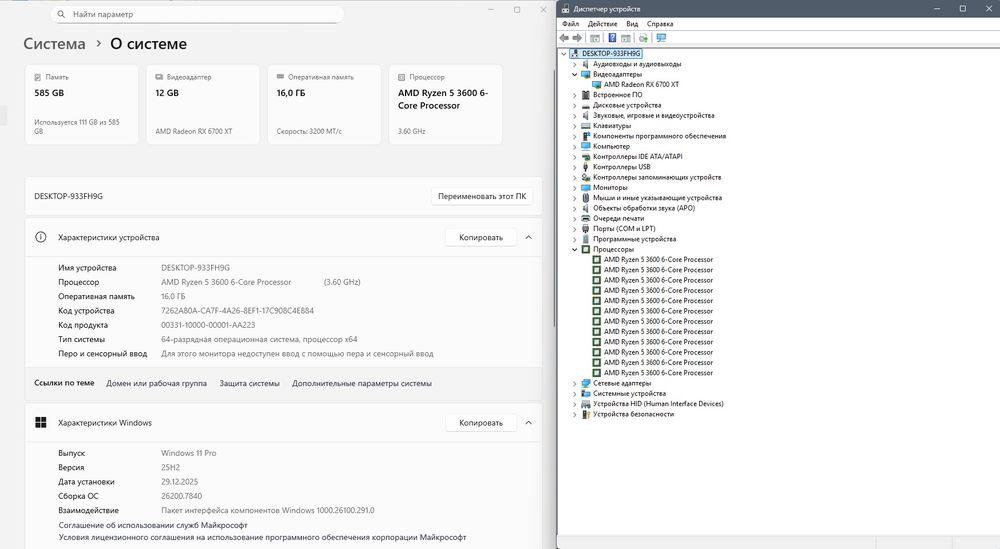
Task: Collapse the Процессоры node
Action: pos(575,249)
